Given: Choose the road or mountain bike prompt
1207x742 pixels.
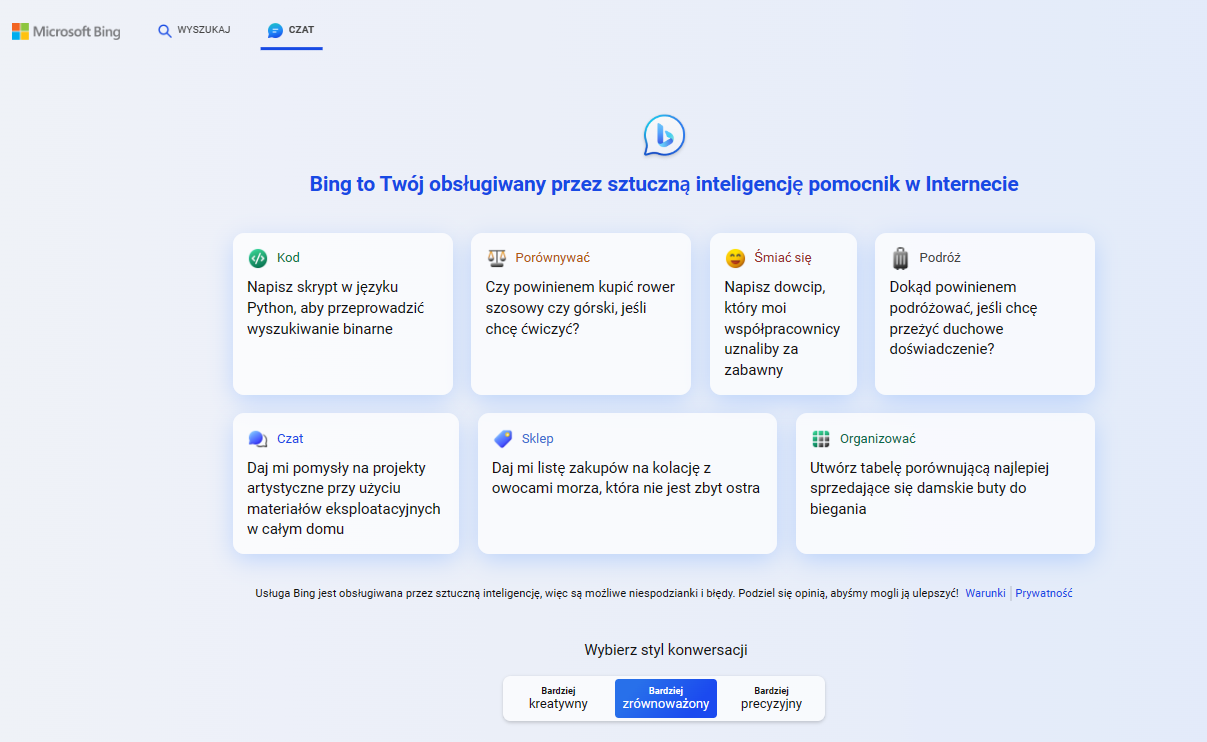Looking at the screenshot, I should coord(581,314).
